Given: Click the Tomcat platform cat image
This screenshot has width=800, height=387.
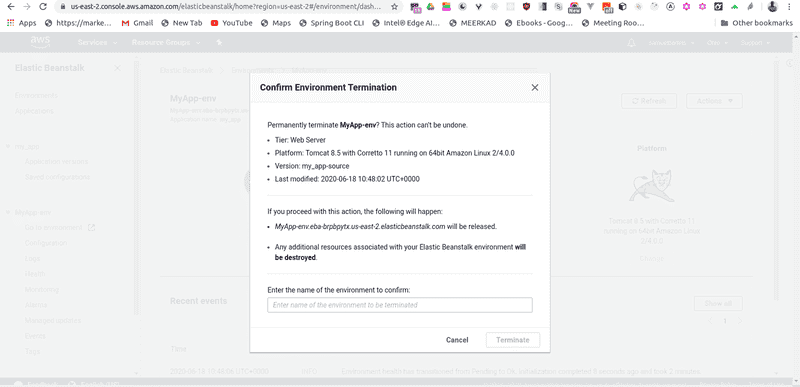Looking at the screenshot, I should tap(652, 186).
